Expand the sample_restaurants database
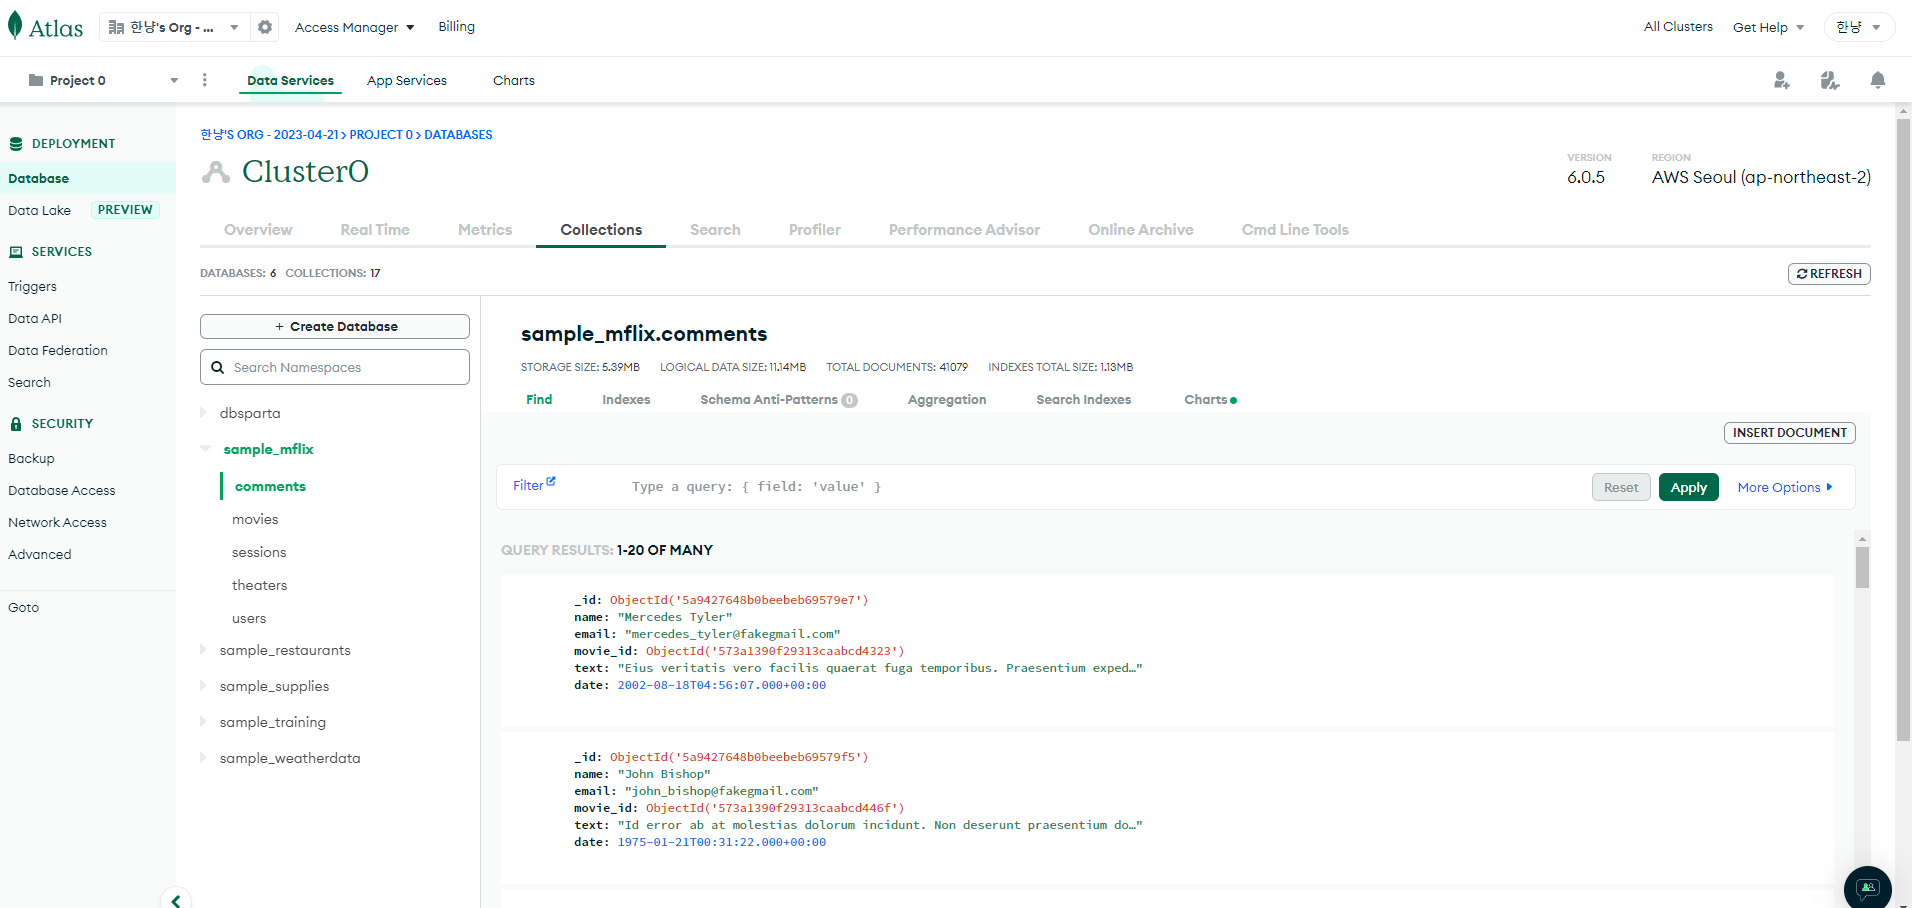 203,649
